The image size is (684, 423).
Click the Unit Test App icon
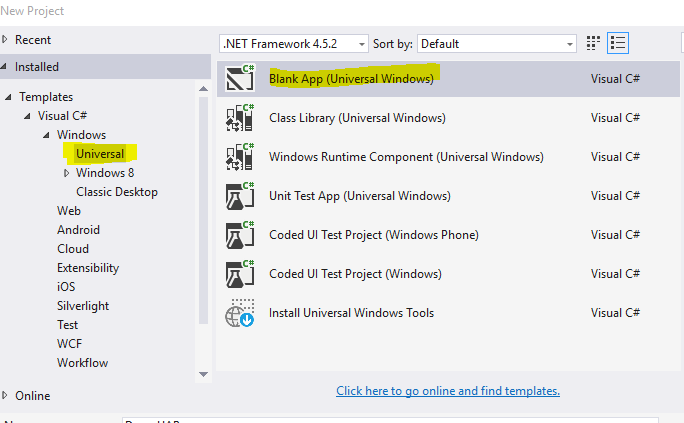240,196
